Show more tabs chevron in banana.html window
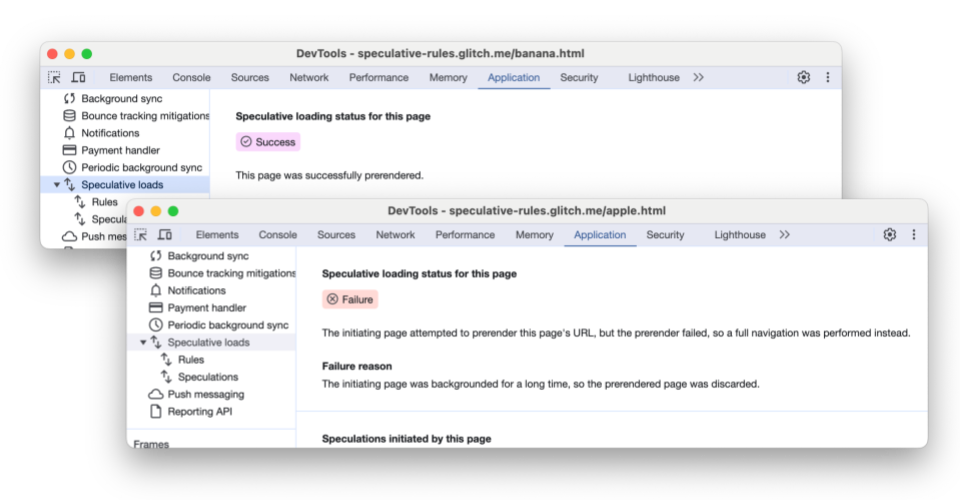This screenshot has height=500, width=960. click(x=698, y=77)
